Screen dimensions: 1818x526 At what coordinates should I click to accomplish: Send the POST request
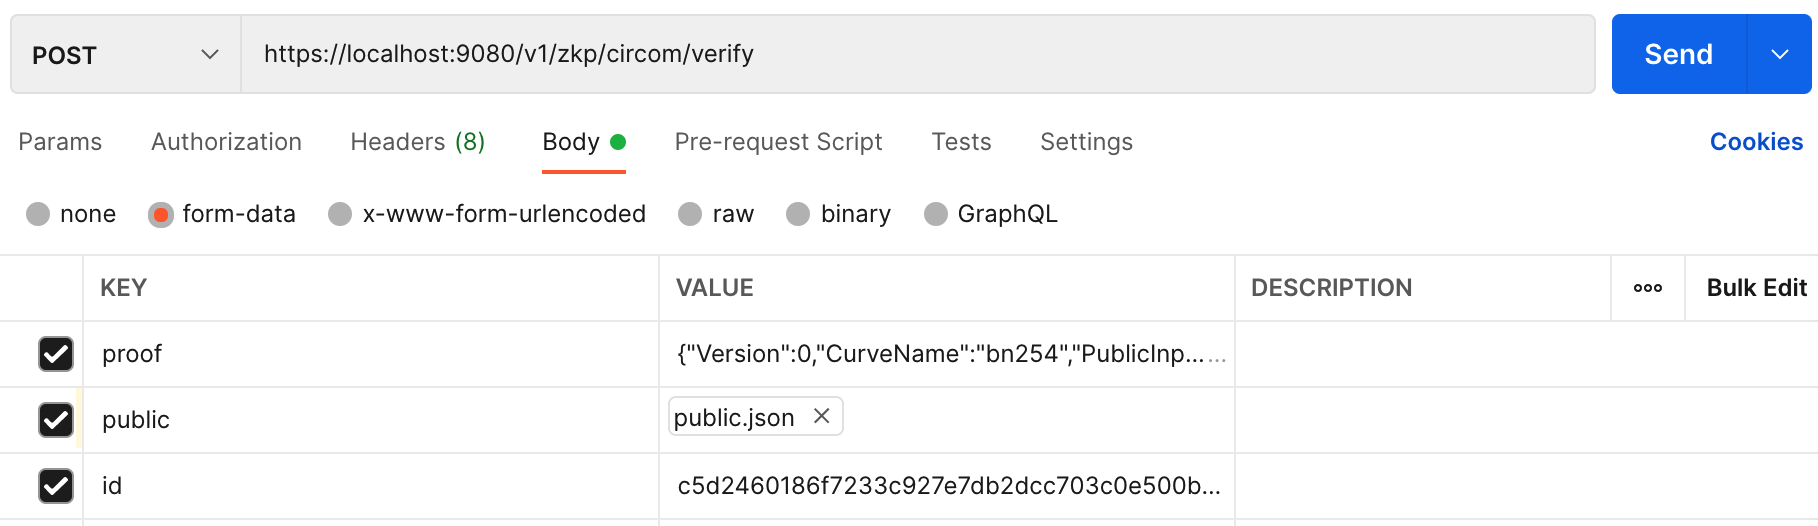tap(1679, 54)
